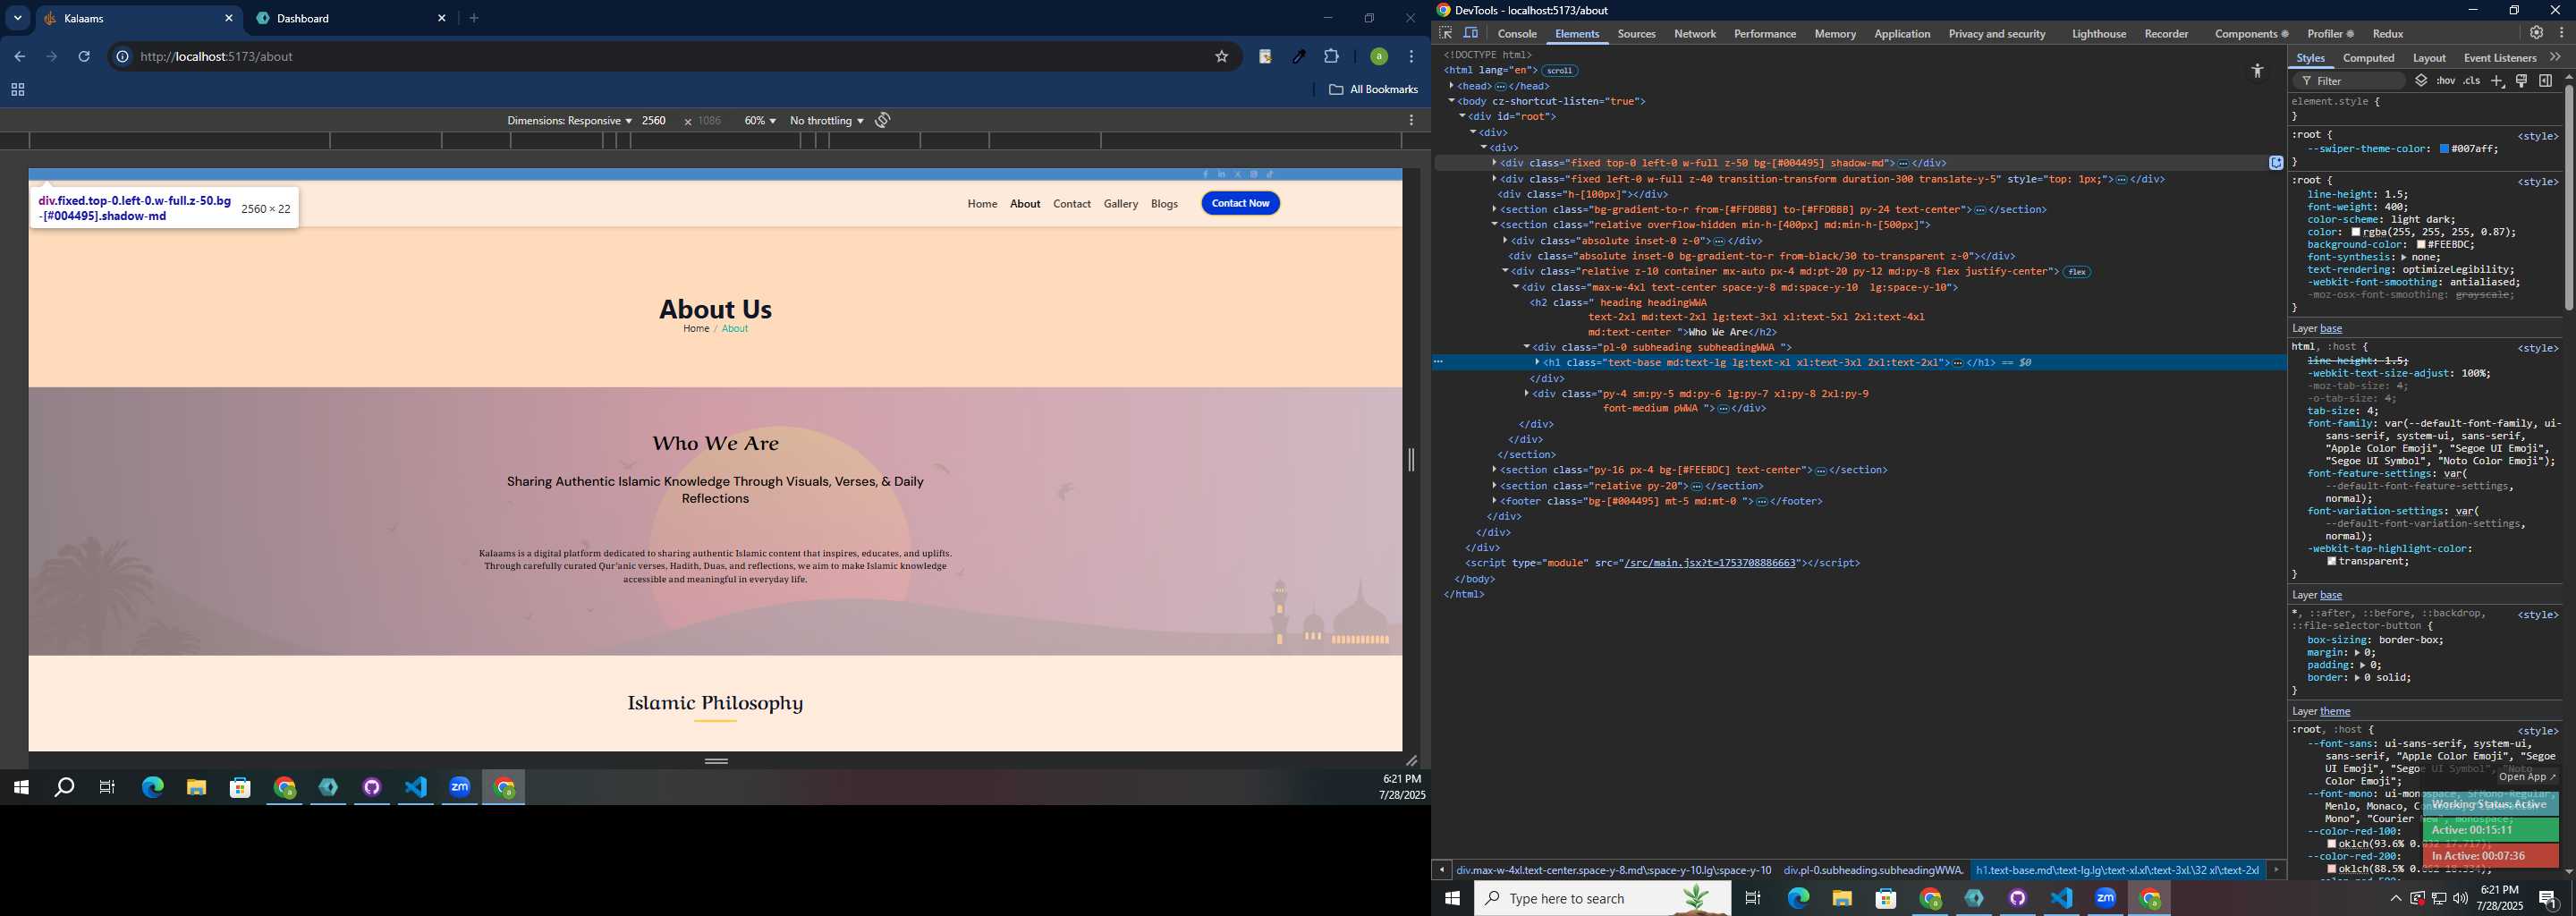Viewport: 2576px width, 916px height.
Task: Switch to the Computed styles tab
Action: (2368, 58)
